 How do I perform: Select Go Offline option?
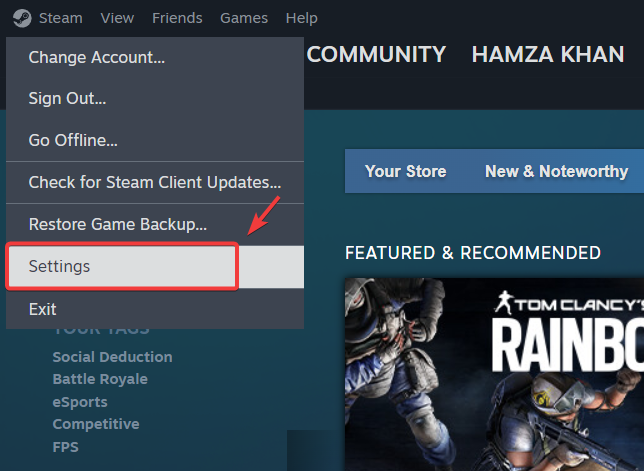(x=73, y=139)
